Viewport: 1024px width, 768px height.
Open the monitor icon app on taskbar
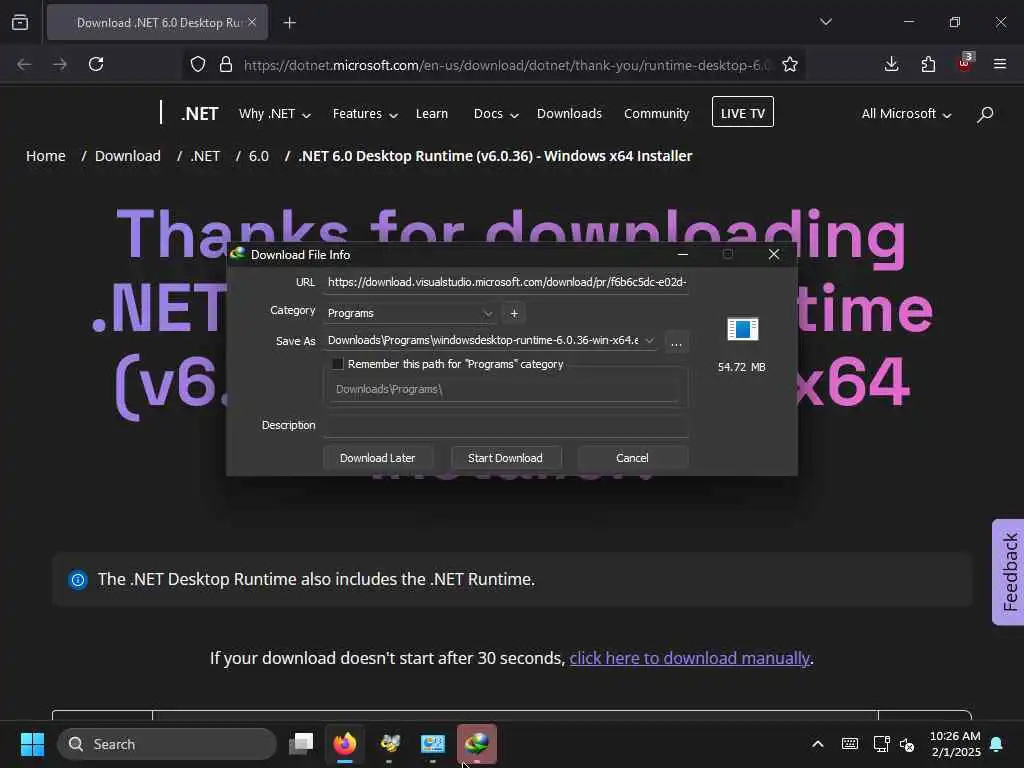pos(433,743)
